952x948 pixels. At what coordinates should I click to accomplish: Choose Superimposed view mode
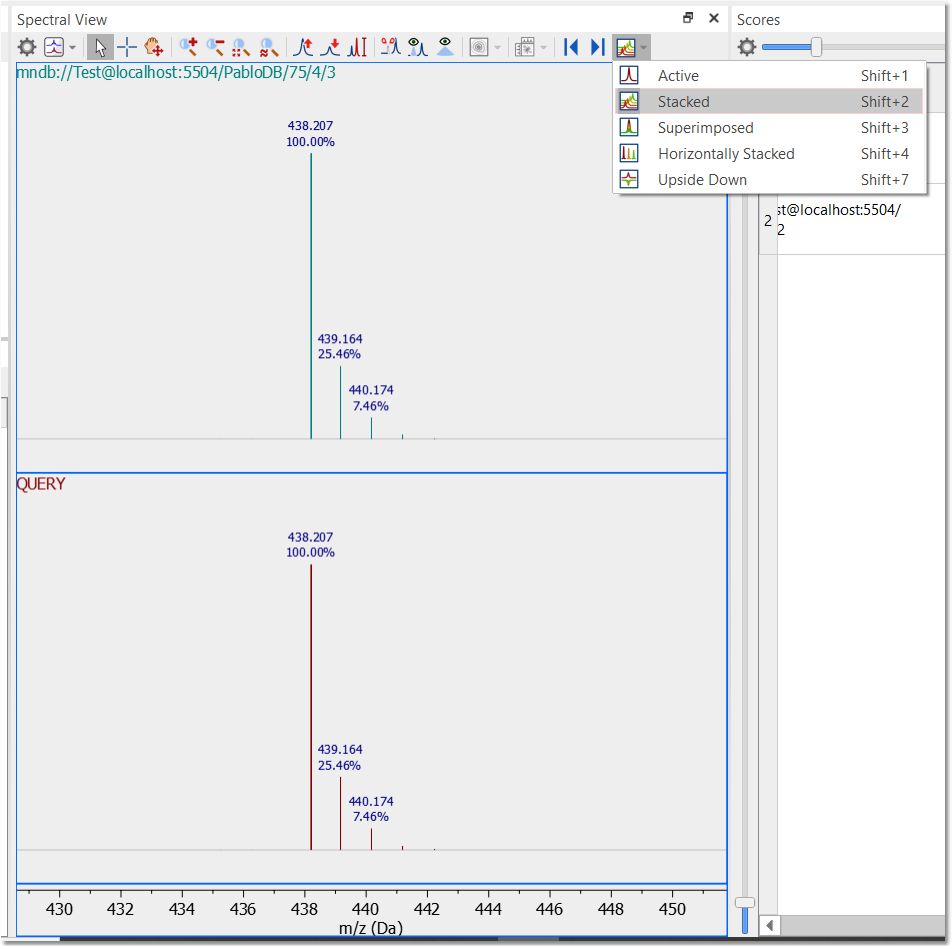(x=769, y=128)
